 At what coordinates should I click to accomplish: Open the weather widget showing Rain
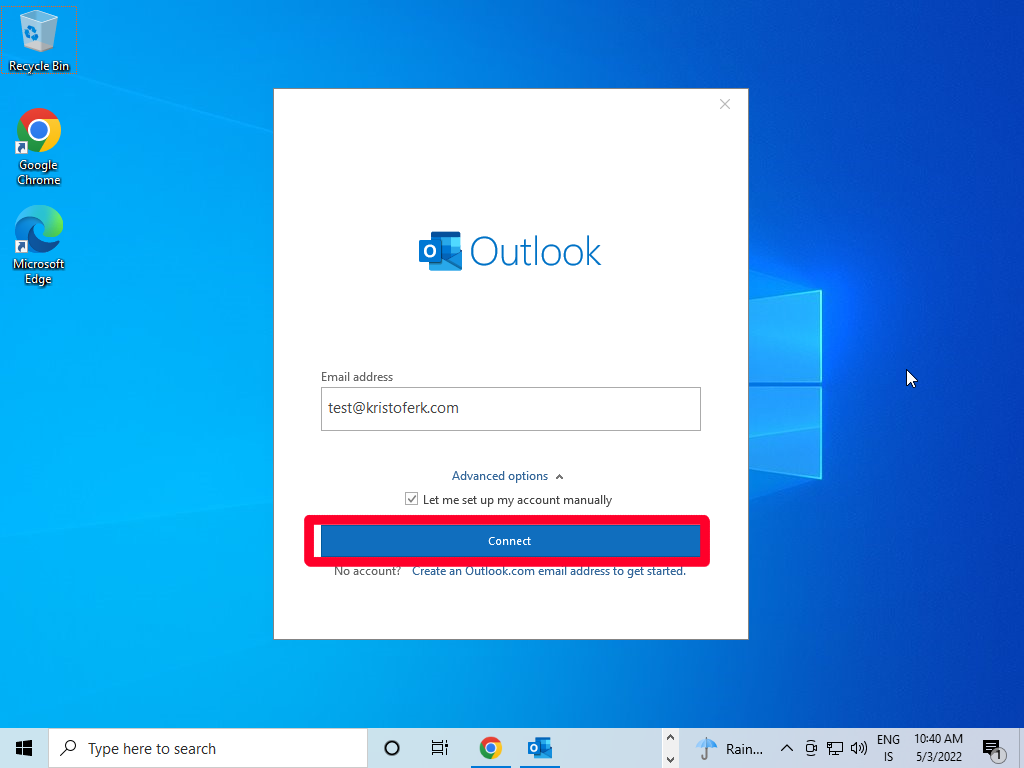(x=729, y=748)
